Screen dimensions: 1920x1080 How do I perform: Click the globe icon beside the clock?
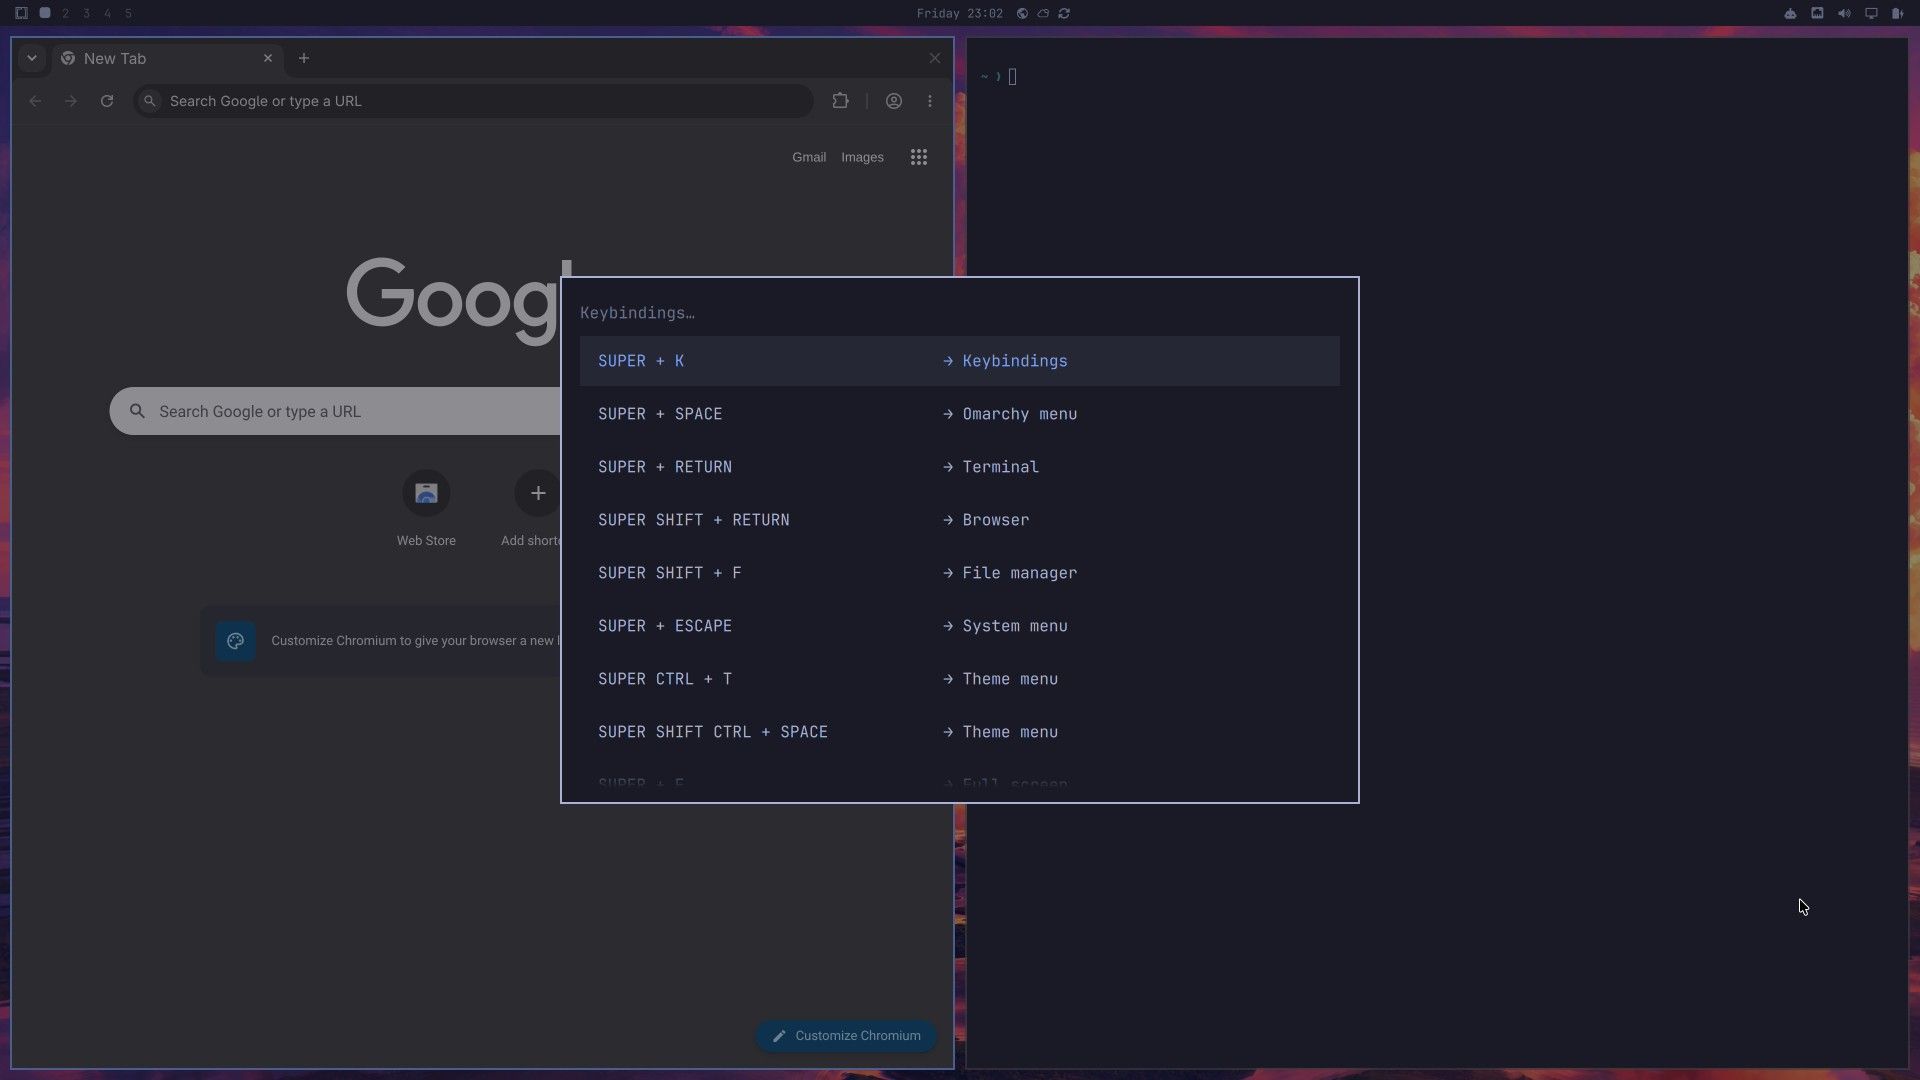pyautogui.click(x=1022, y=13)
